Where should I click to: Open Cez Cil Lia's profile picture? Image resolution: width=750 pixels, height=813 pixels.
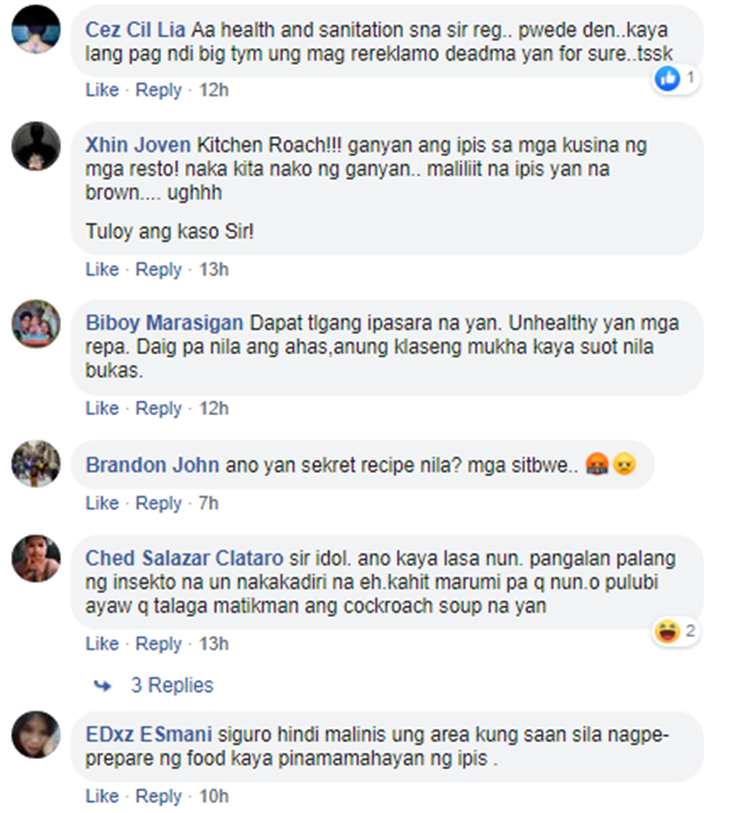click(x=36, y=29)
